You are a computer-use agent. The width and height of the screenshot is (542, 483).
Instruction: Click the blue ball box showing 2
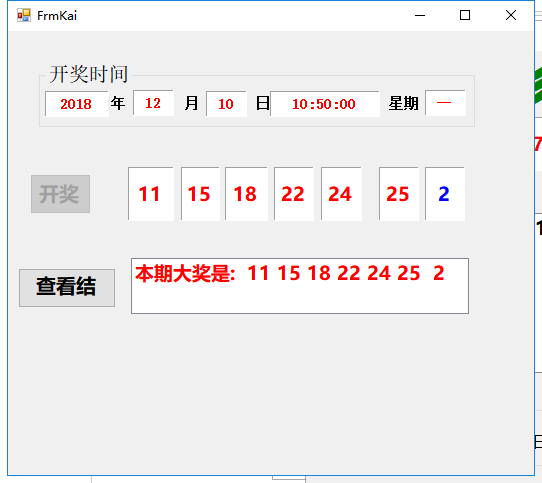445,194
